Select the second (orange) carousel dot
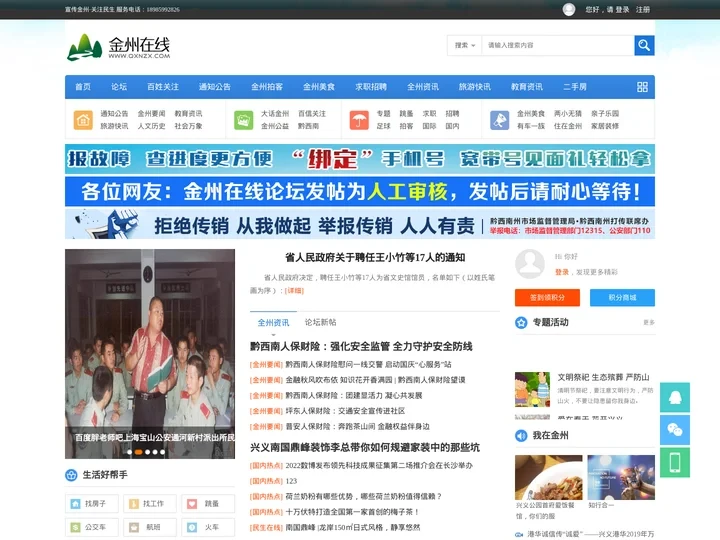 pyautogui.click(x=138, y=452)
